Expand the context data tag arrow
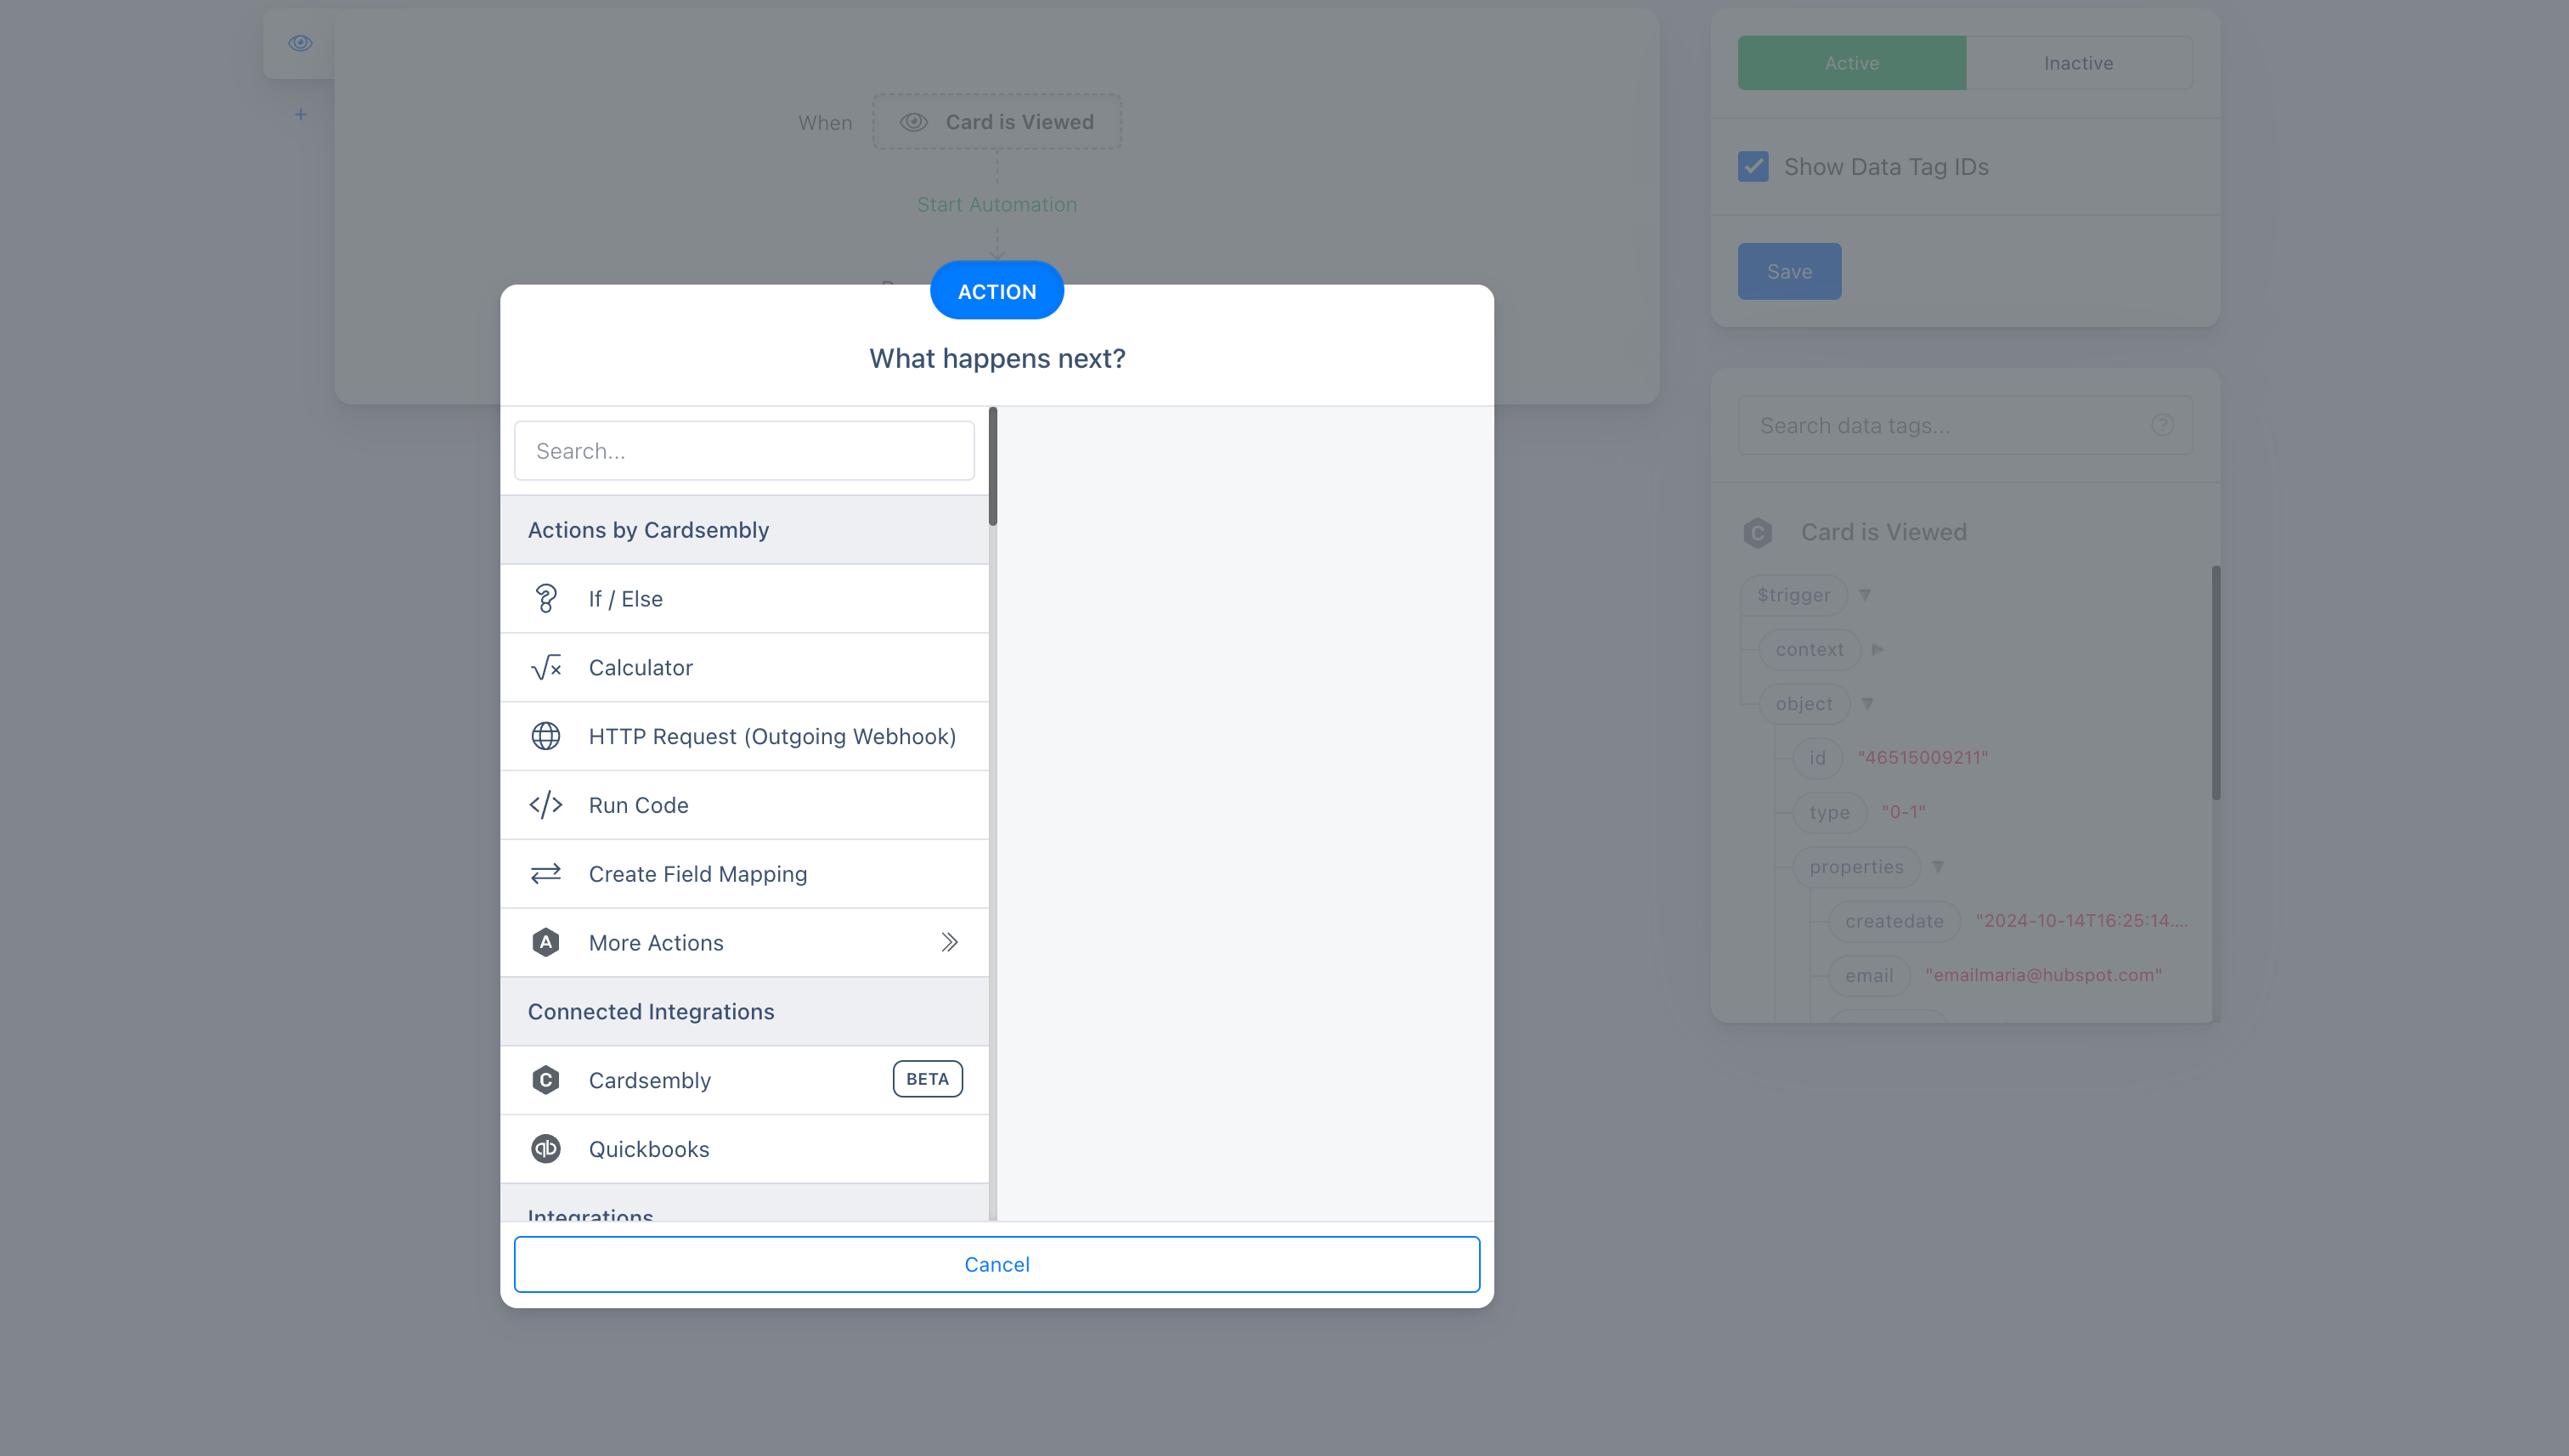 click(1877, 649)
